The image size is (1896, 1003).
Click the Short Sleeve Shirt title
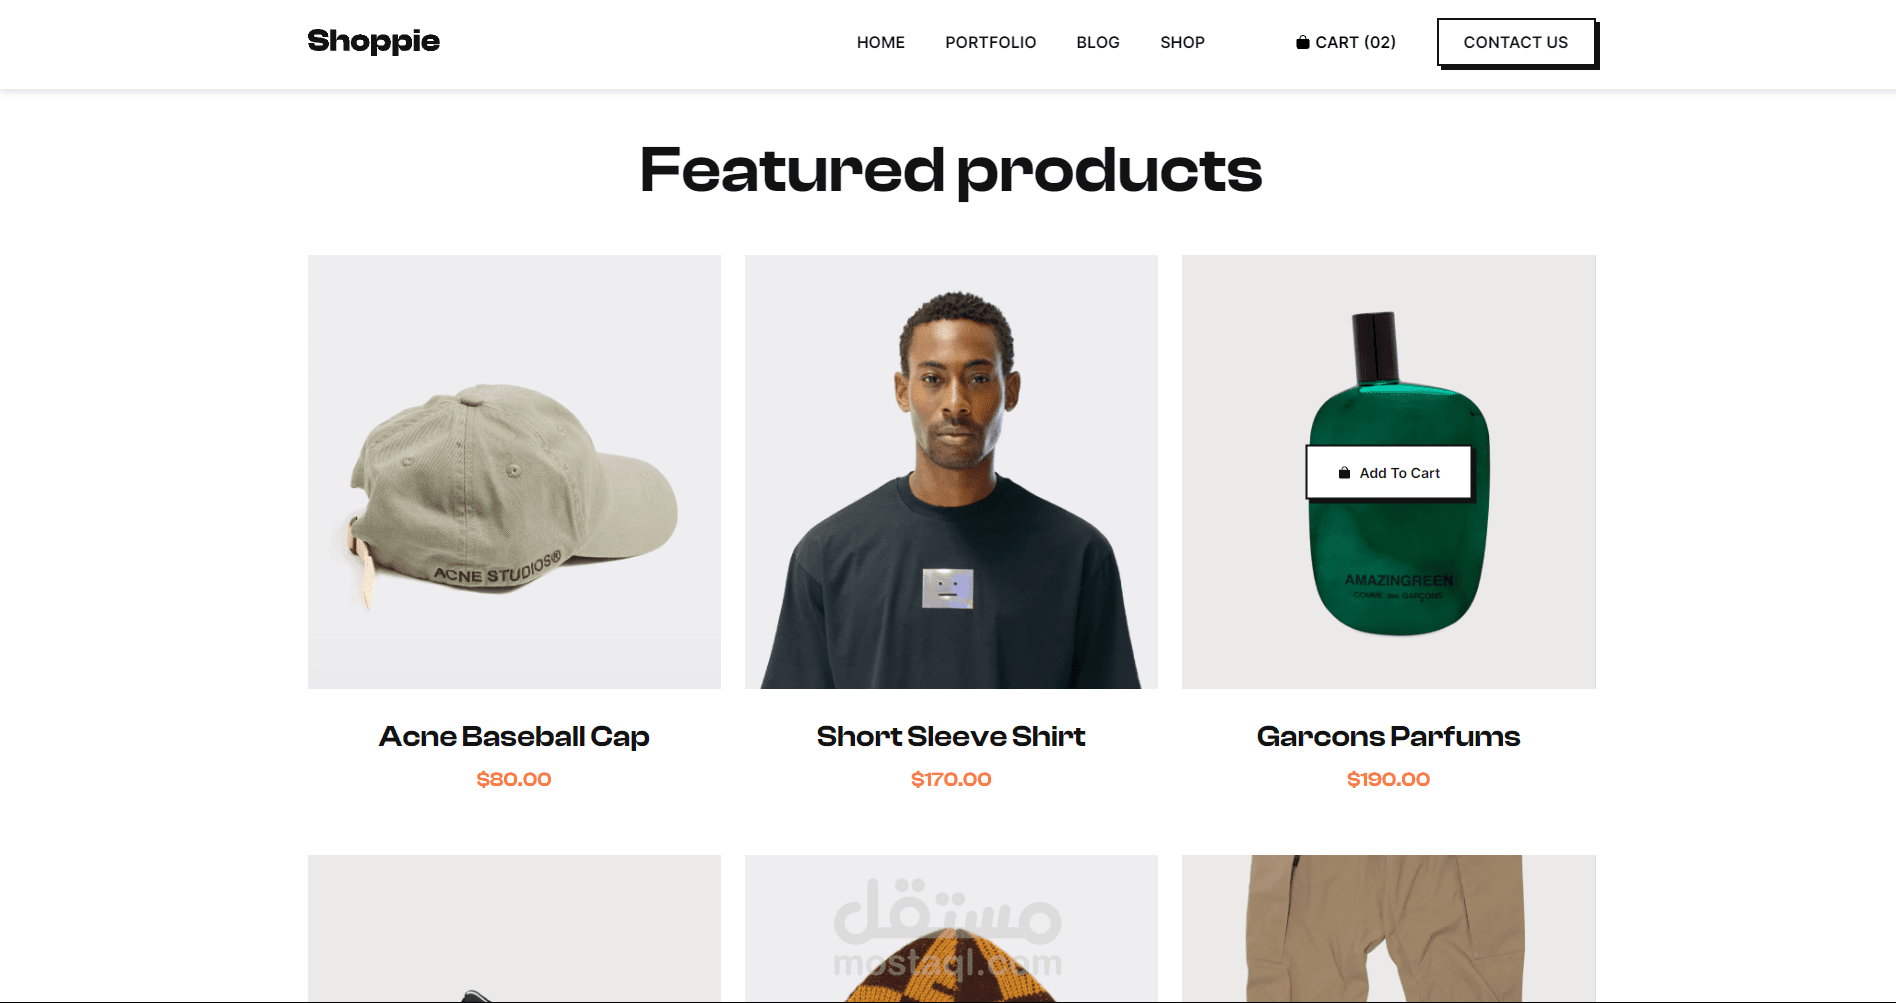[951, 737]
